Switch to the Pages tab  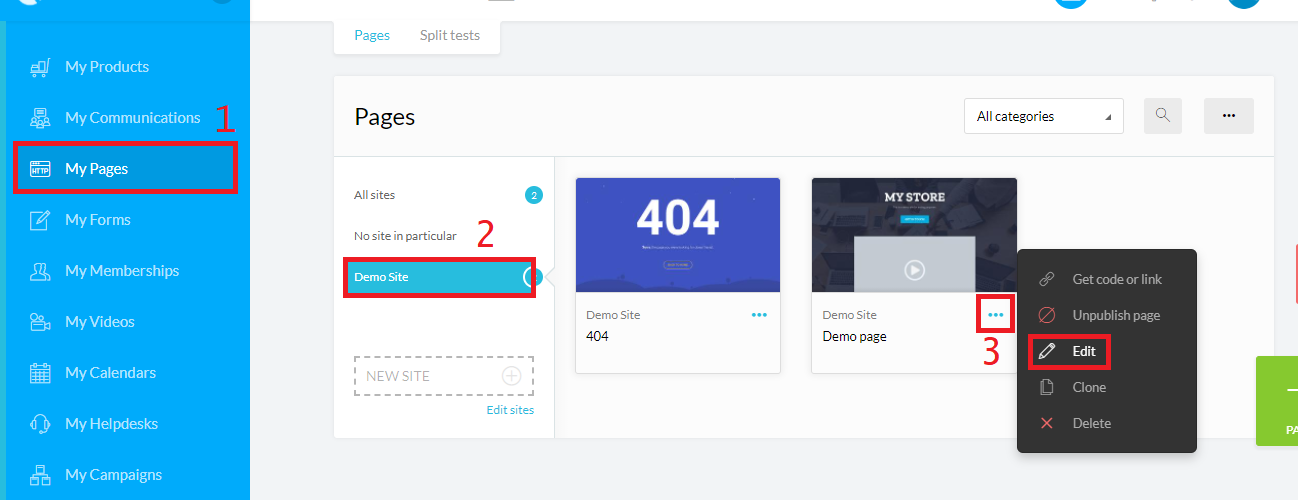click(x=372, y=35)
